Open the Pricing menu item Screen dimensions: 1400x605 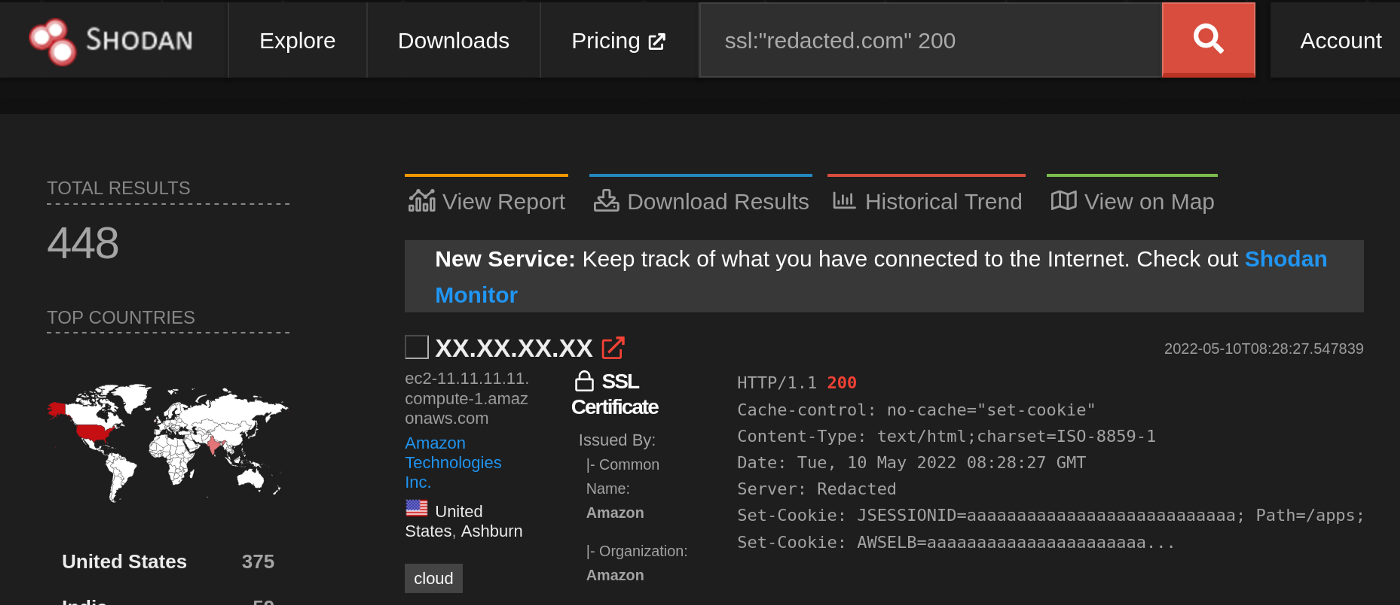[x=618, y=40]
